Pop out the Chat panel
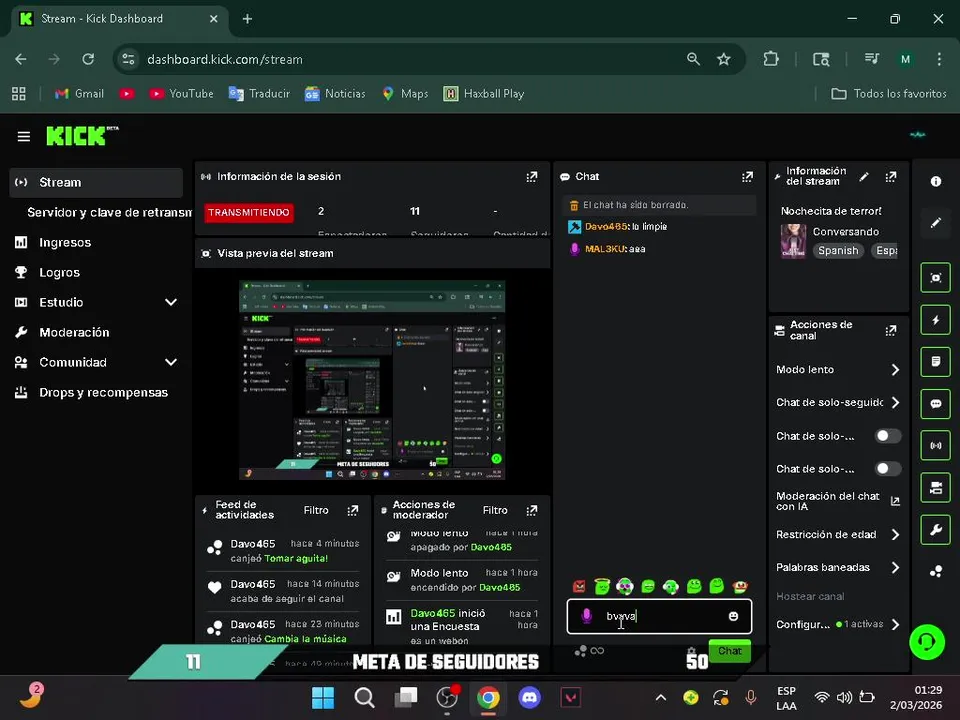This screenshot has width=960, height=720. point(747,177)
